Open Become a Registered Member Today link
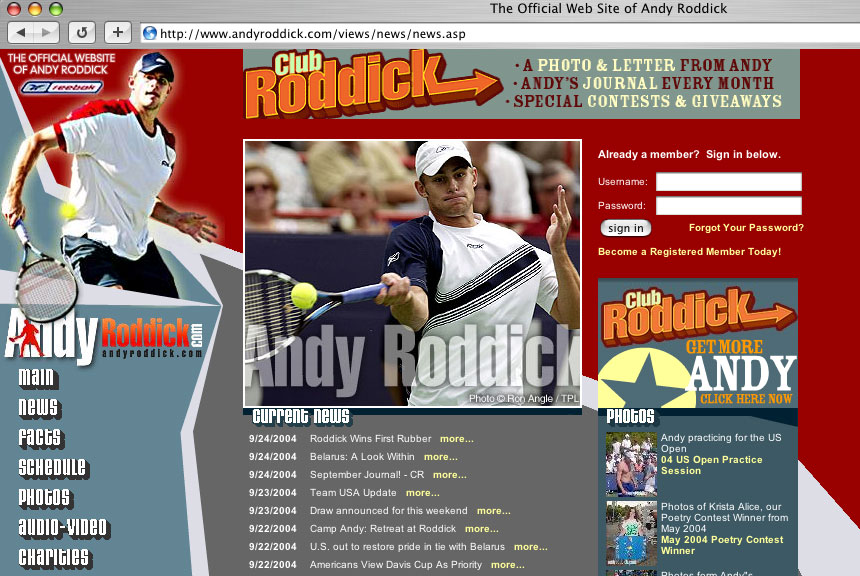The image size is (860, 576). pyautogui.click(x=689, y=252)
